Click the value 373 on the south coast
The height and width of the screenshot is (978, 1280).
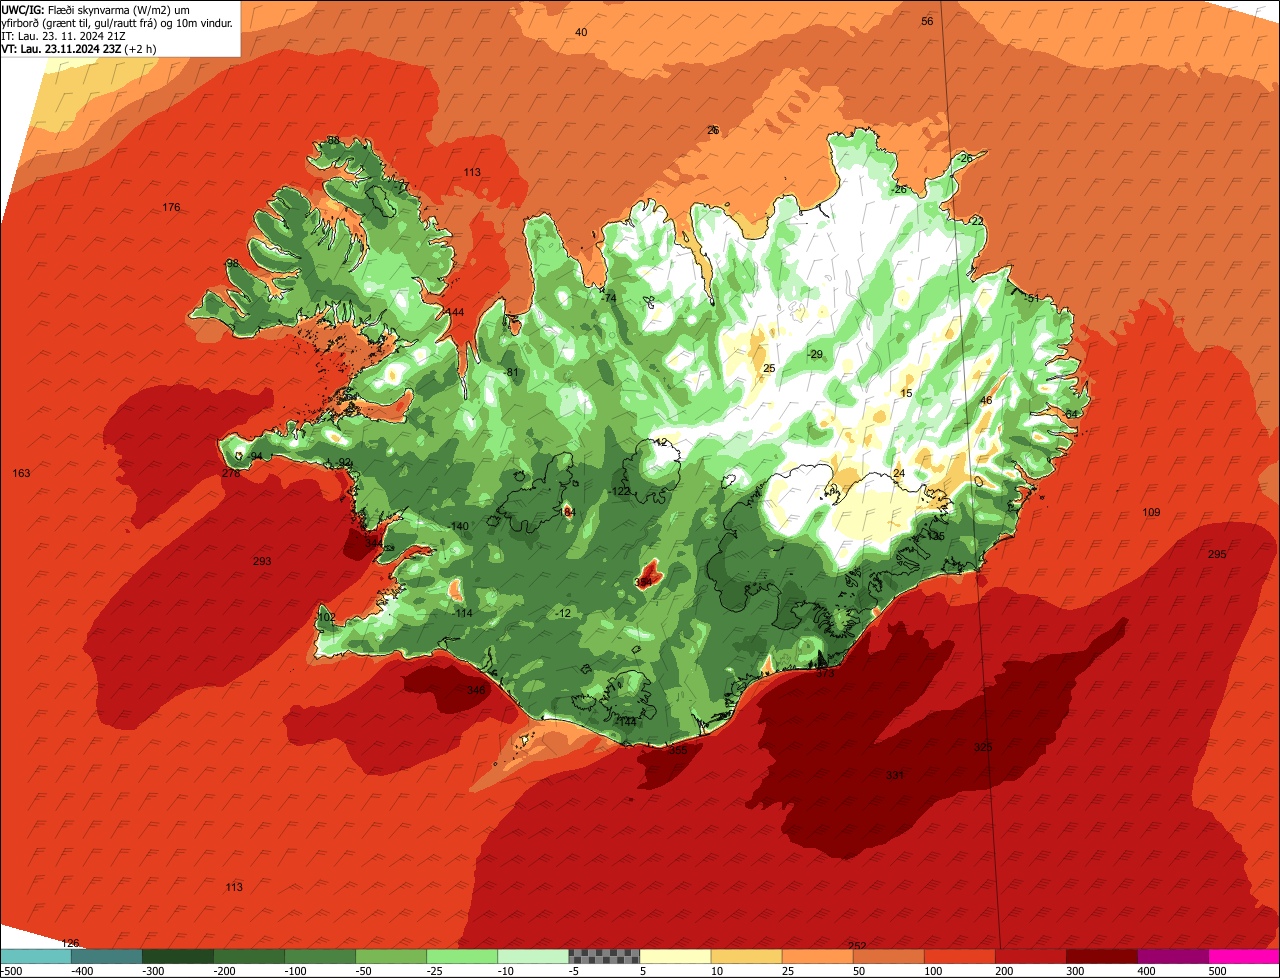tap(825, 674)
